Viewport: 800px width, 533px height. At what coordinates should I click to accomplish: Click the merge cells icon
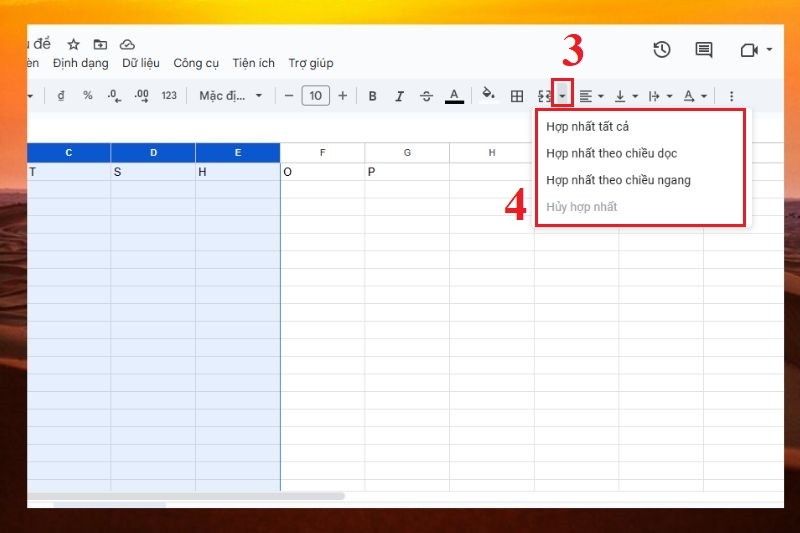(544, 96)
